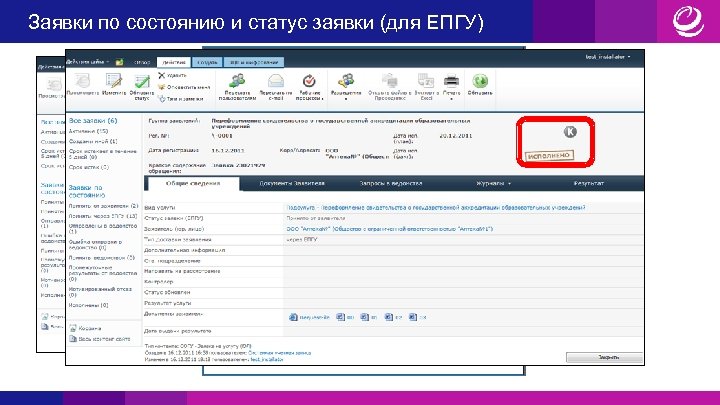Open the Результат tab

click(589, 183)
